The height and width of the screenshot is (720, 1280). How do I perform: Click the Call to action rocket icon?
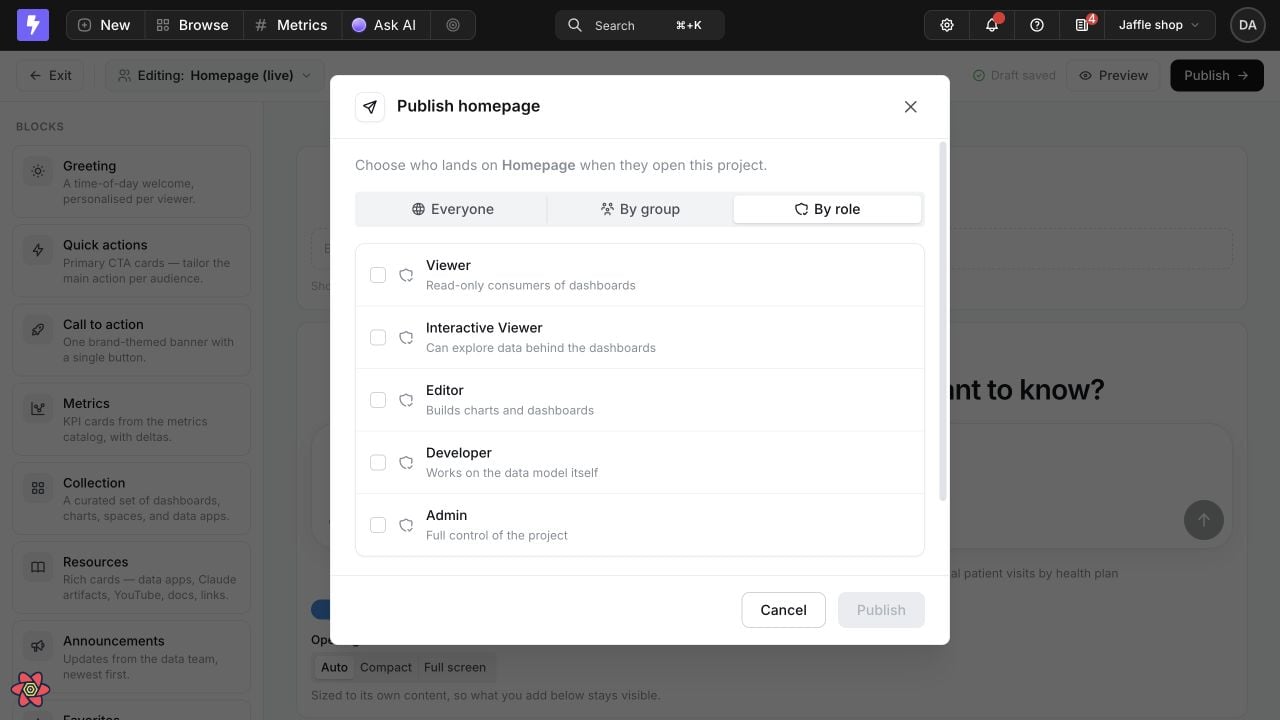pyautogui.click(x=38, y=329)
